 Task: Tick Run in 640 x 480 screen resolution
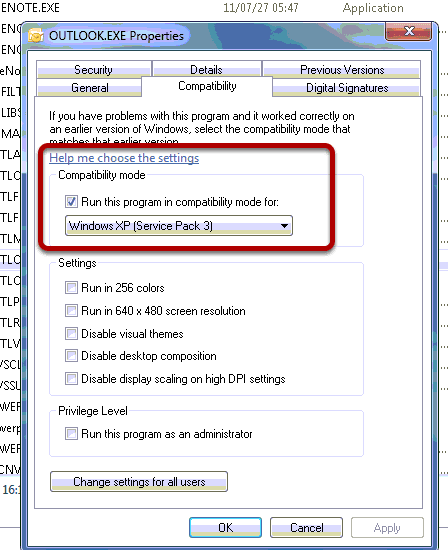72,311
